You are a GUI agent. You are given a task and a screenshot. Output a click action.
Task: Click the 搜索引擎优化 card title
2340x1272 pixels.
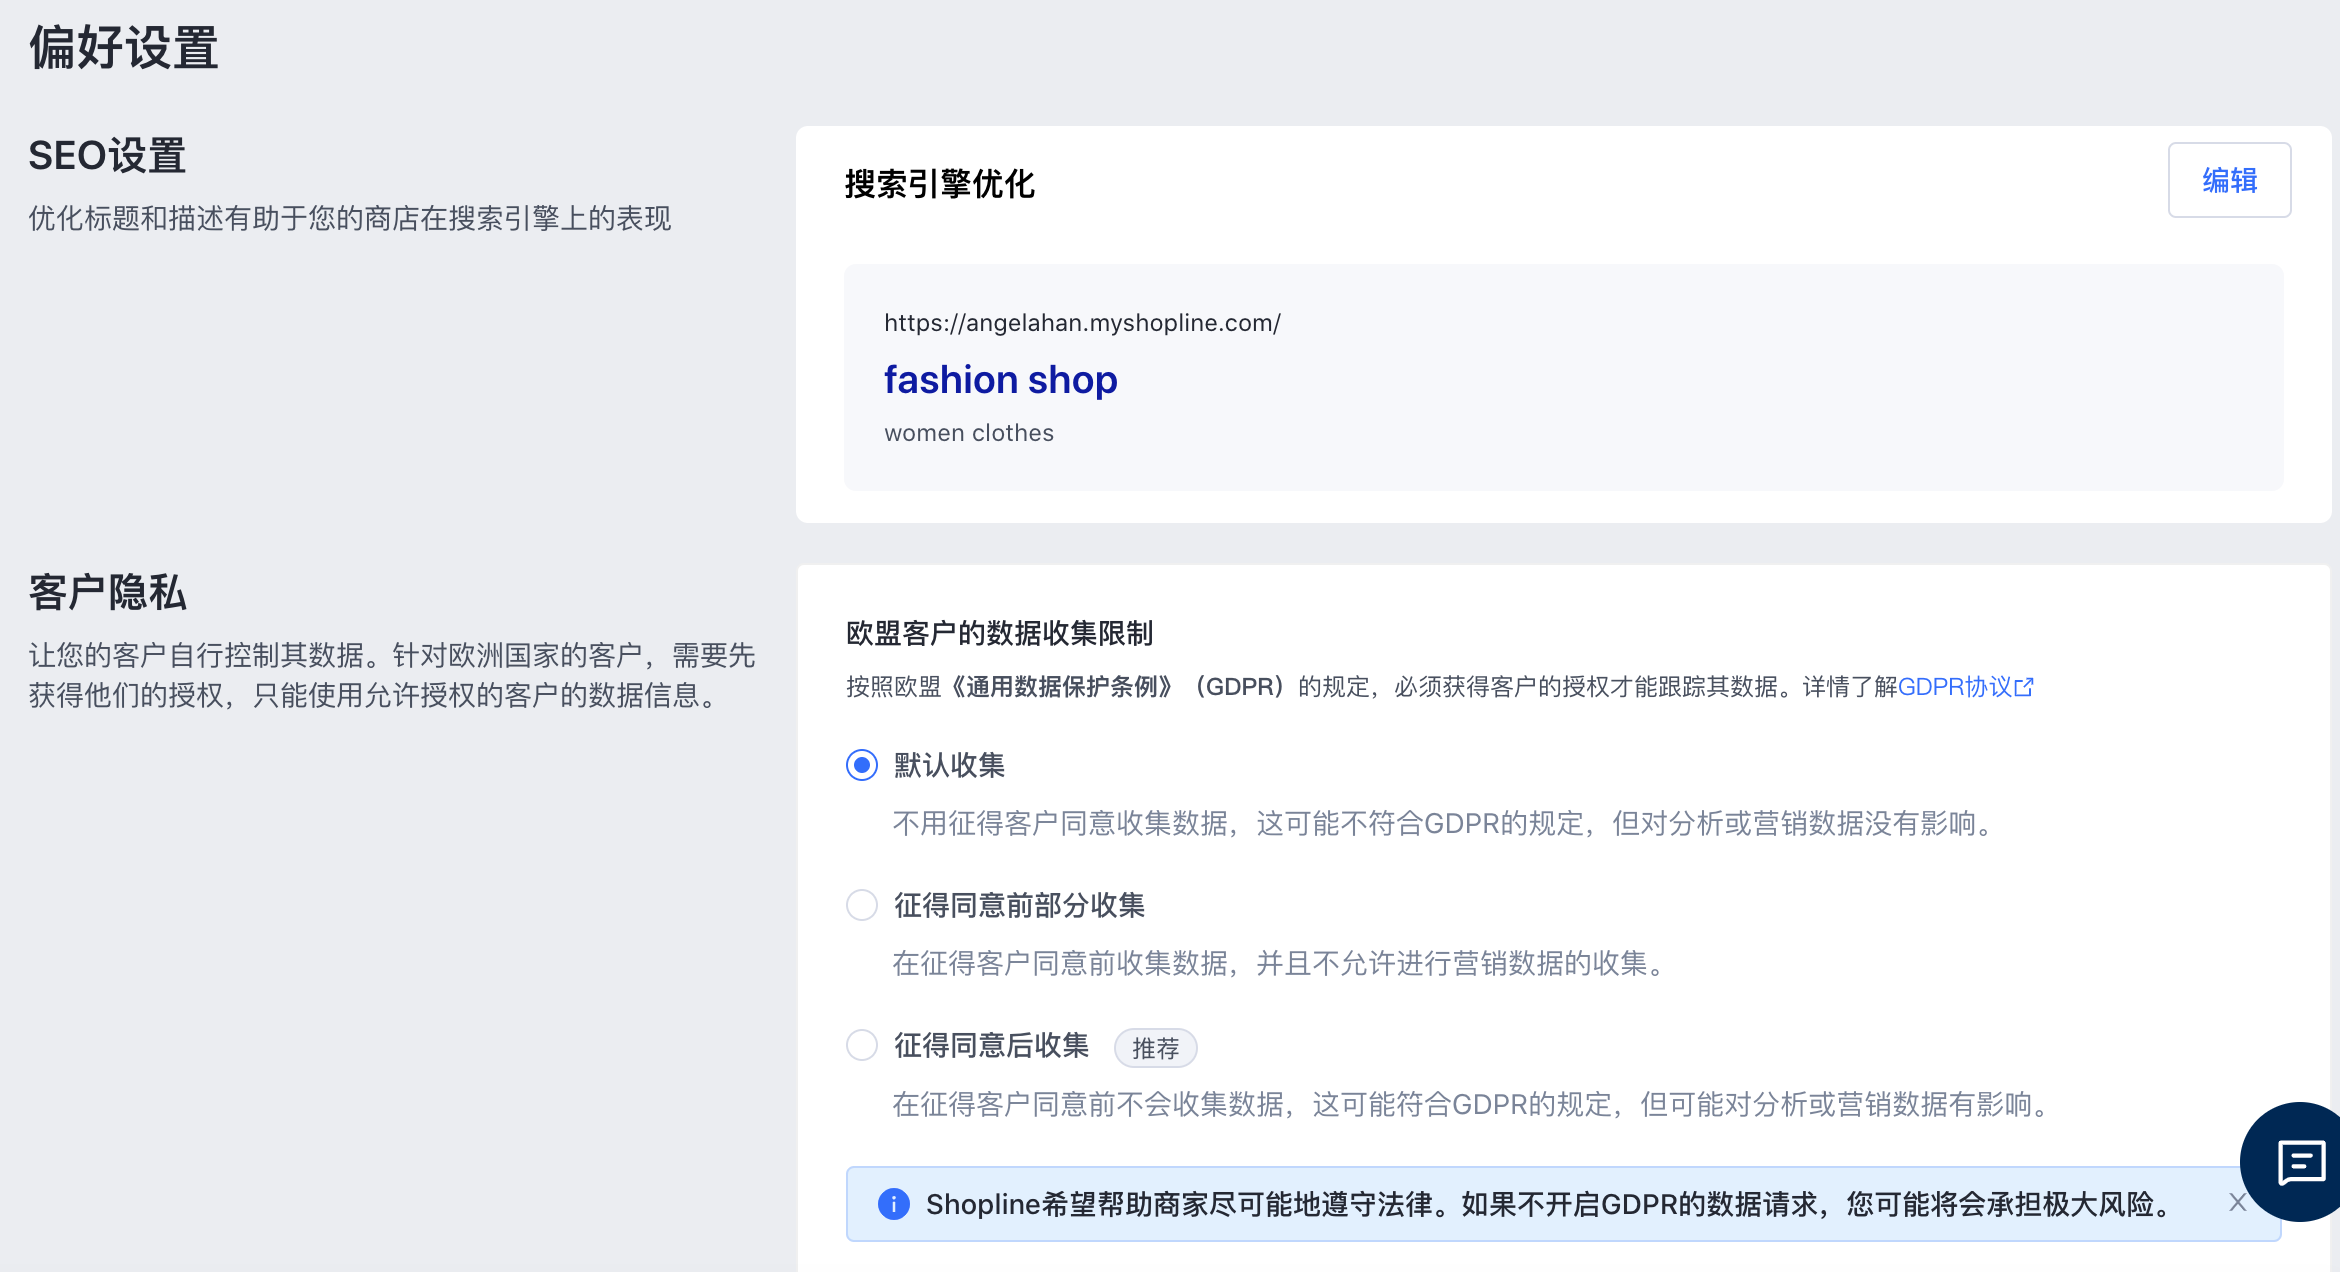tap(939, 184)
